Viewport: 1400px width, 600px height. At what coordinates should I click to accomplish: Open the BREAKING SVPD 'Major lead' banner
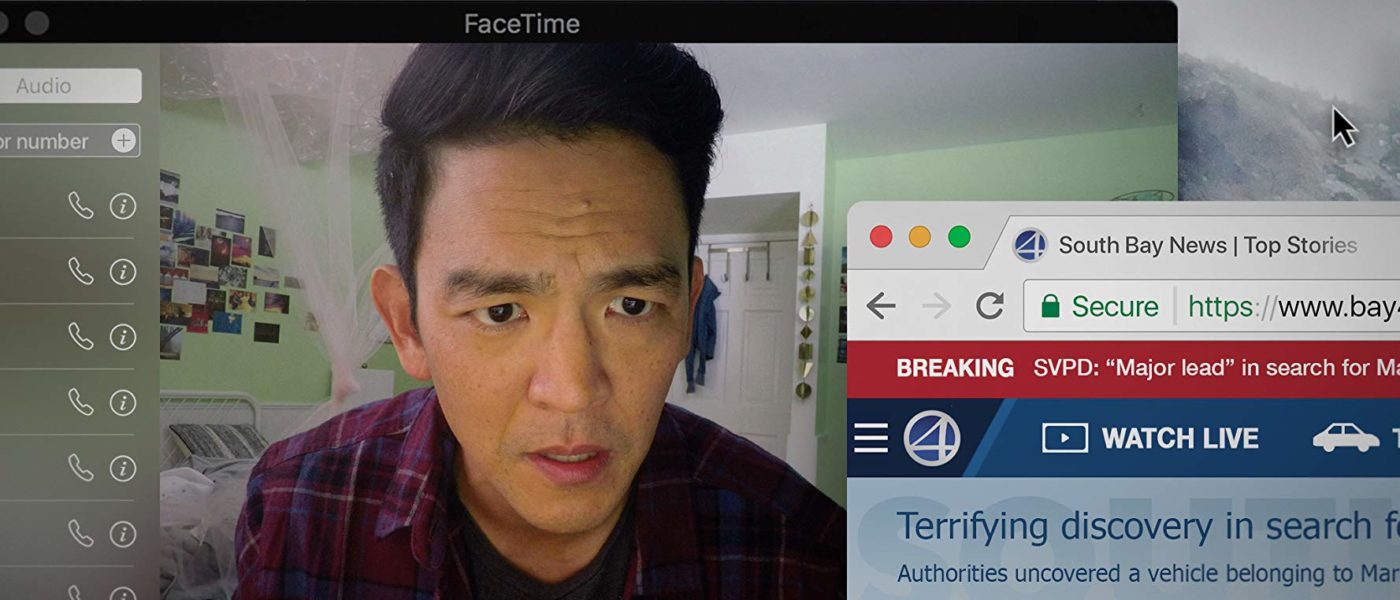(1123, 368)
